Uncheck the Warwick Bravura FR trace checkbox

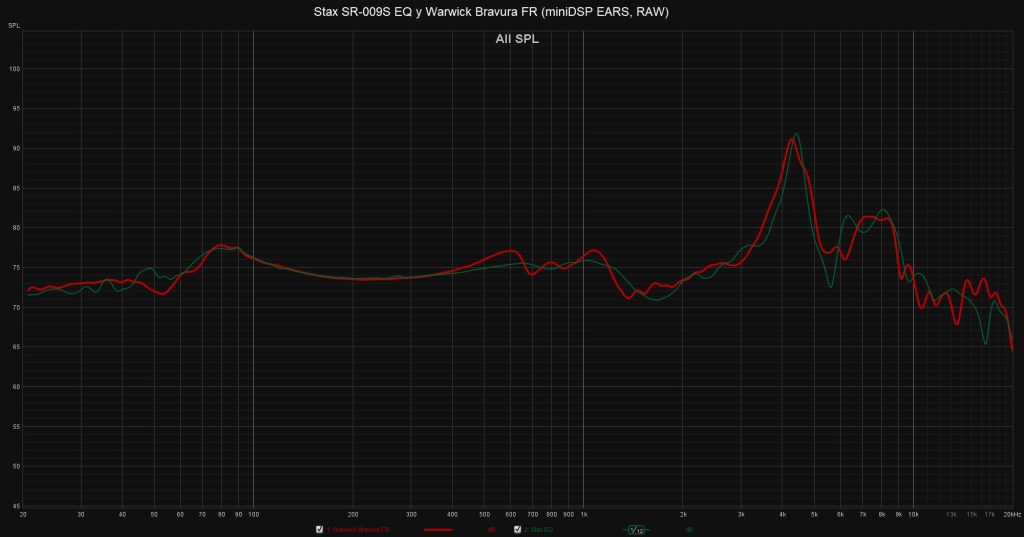pos(319,529)
